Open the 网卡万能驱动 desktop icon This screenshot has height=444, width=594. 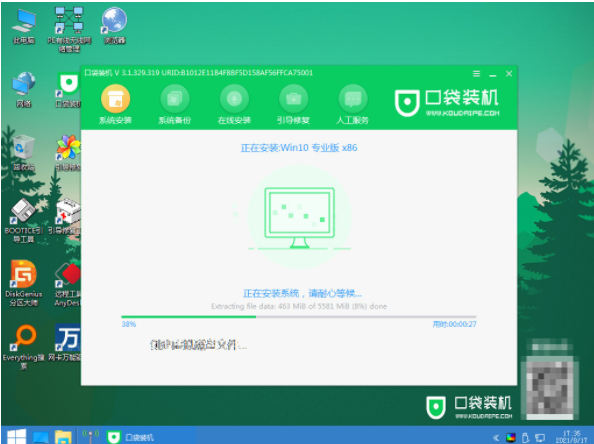[x=65, y=343]
